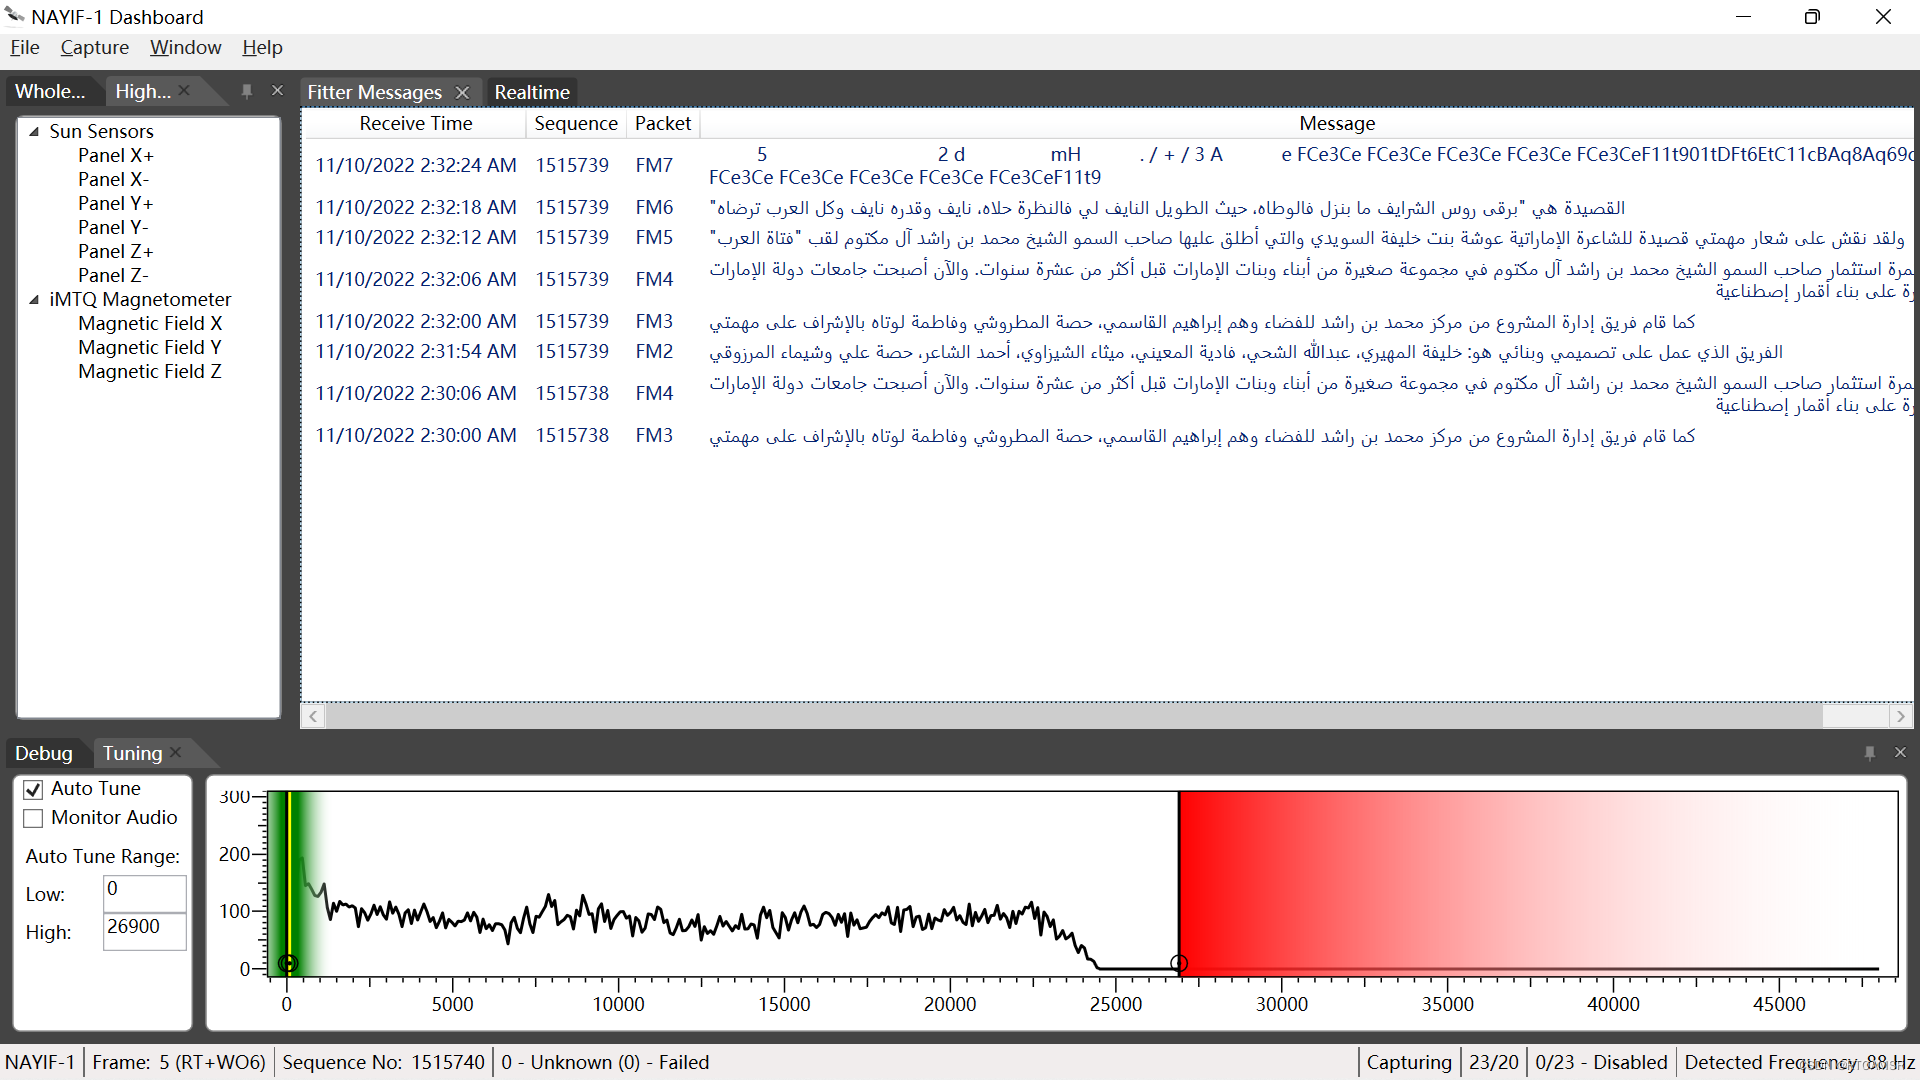Select the 2:30:06 AM FM4 row
The image size is (1920, 1080).
click(x=1107, y=393)
